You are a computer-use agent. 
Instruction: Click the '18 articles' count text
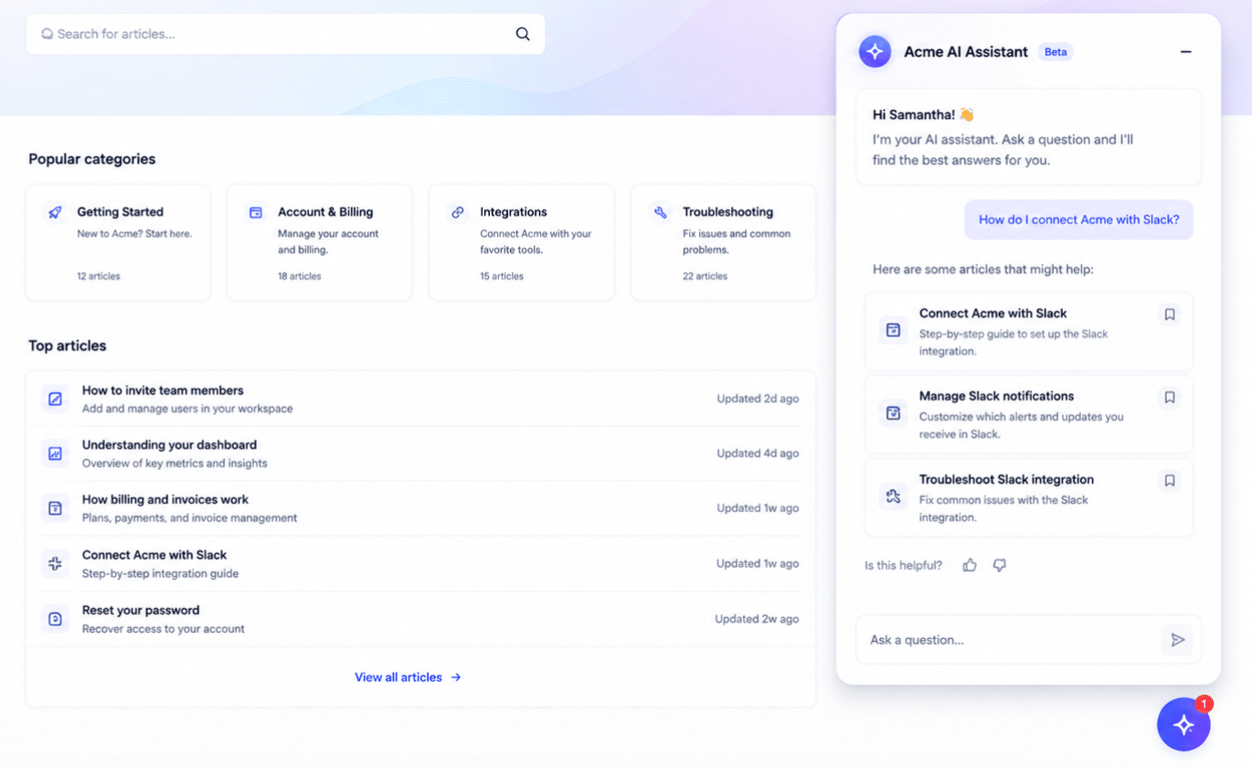[299, 276]
